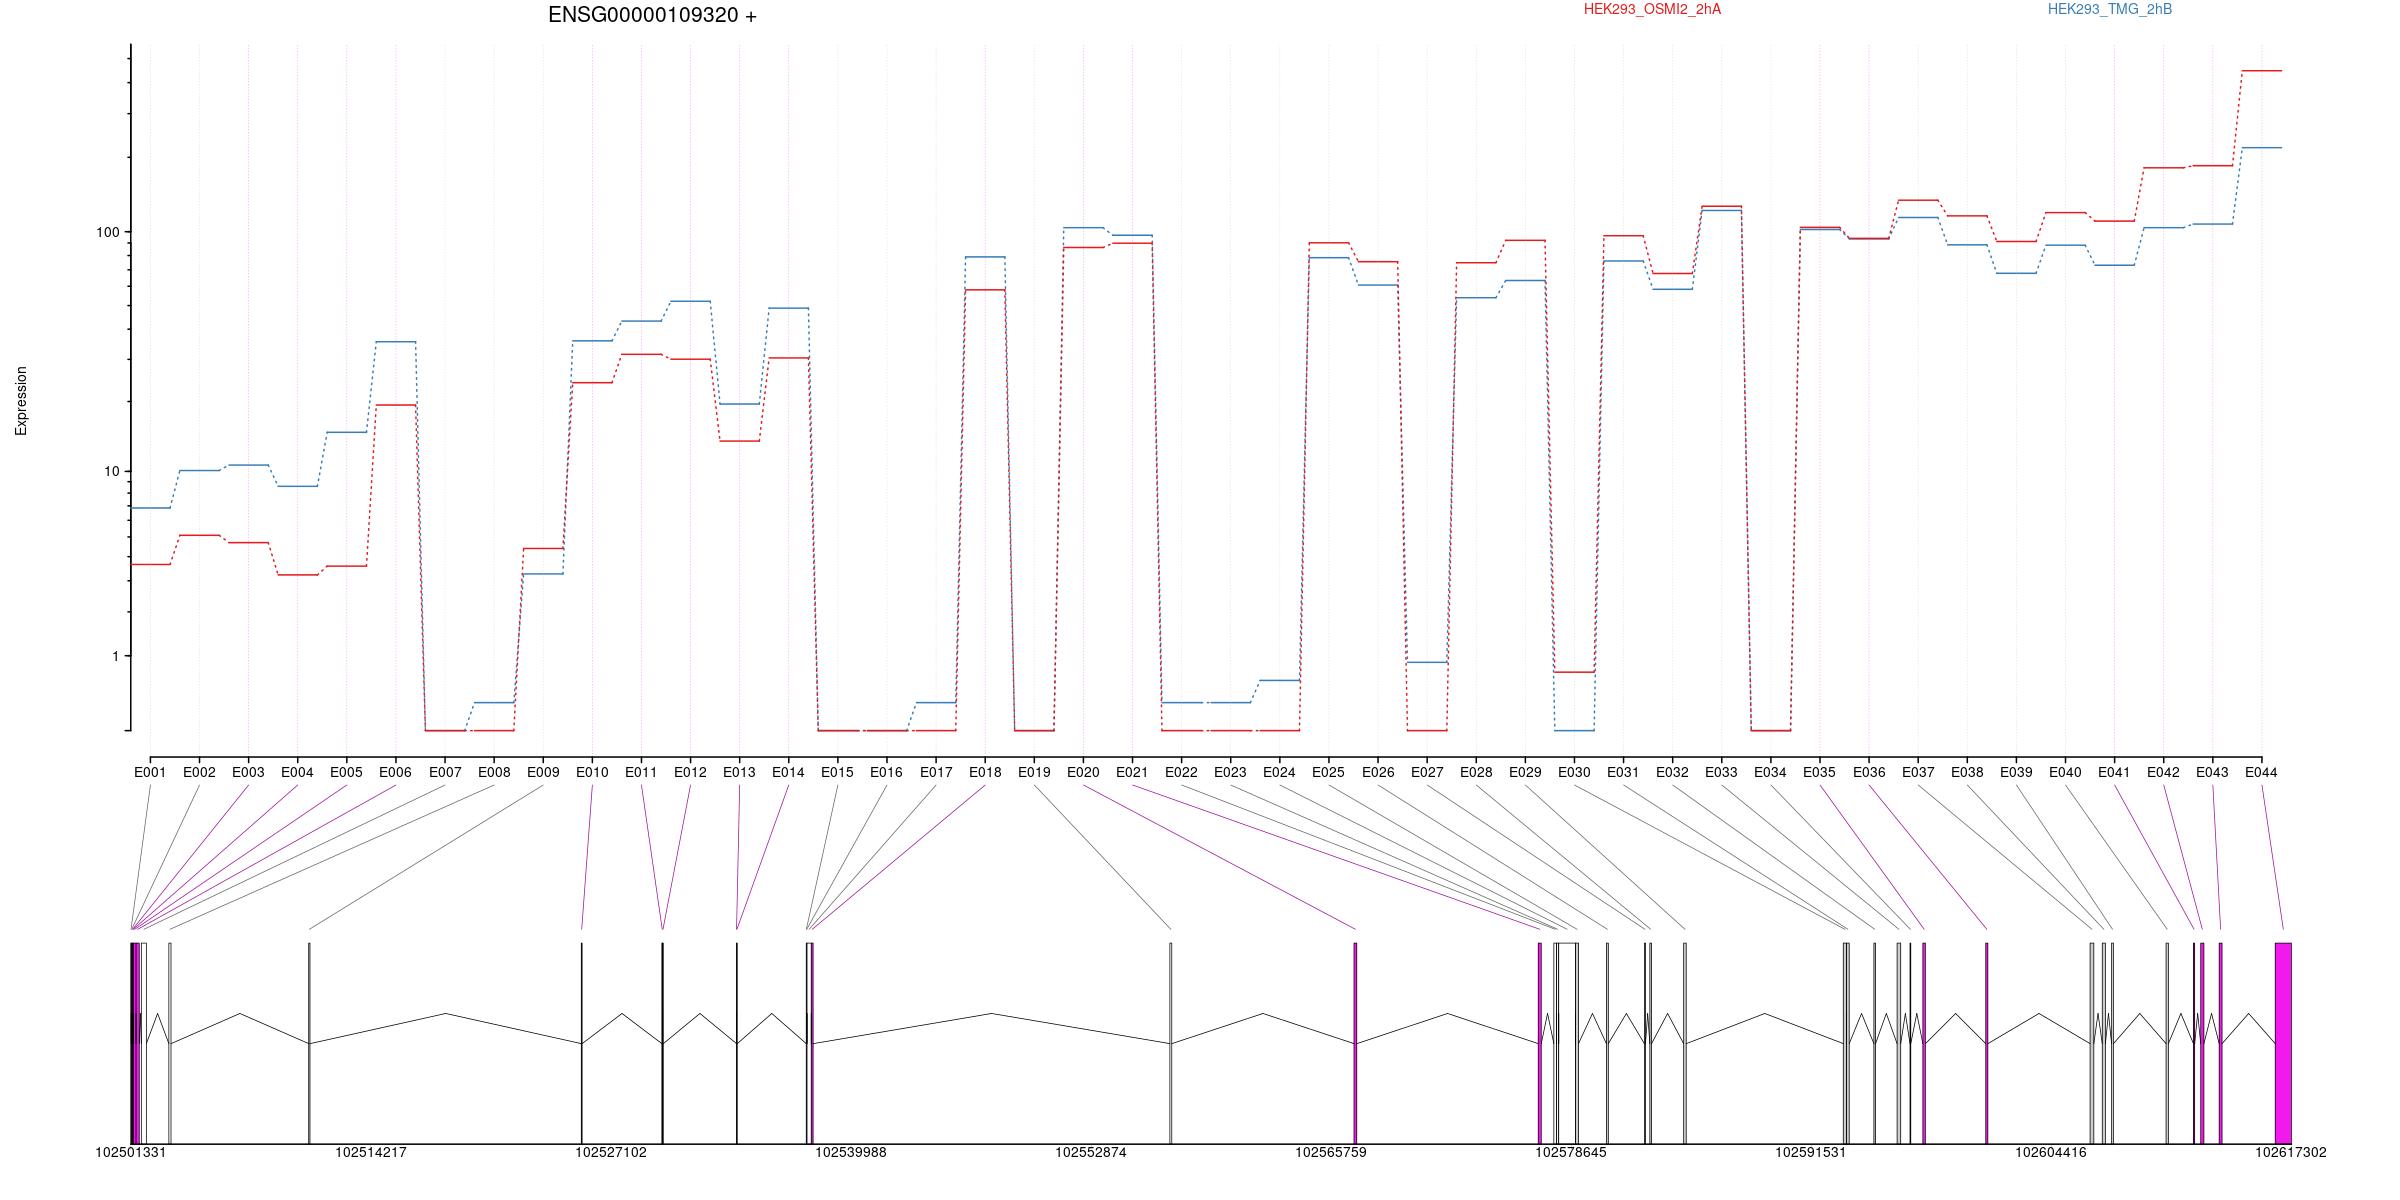This screenshot has height=1200, width=2400.
Task: Click exon label E023
Action: pos(1230,772)
